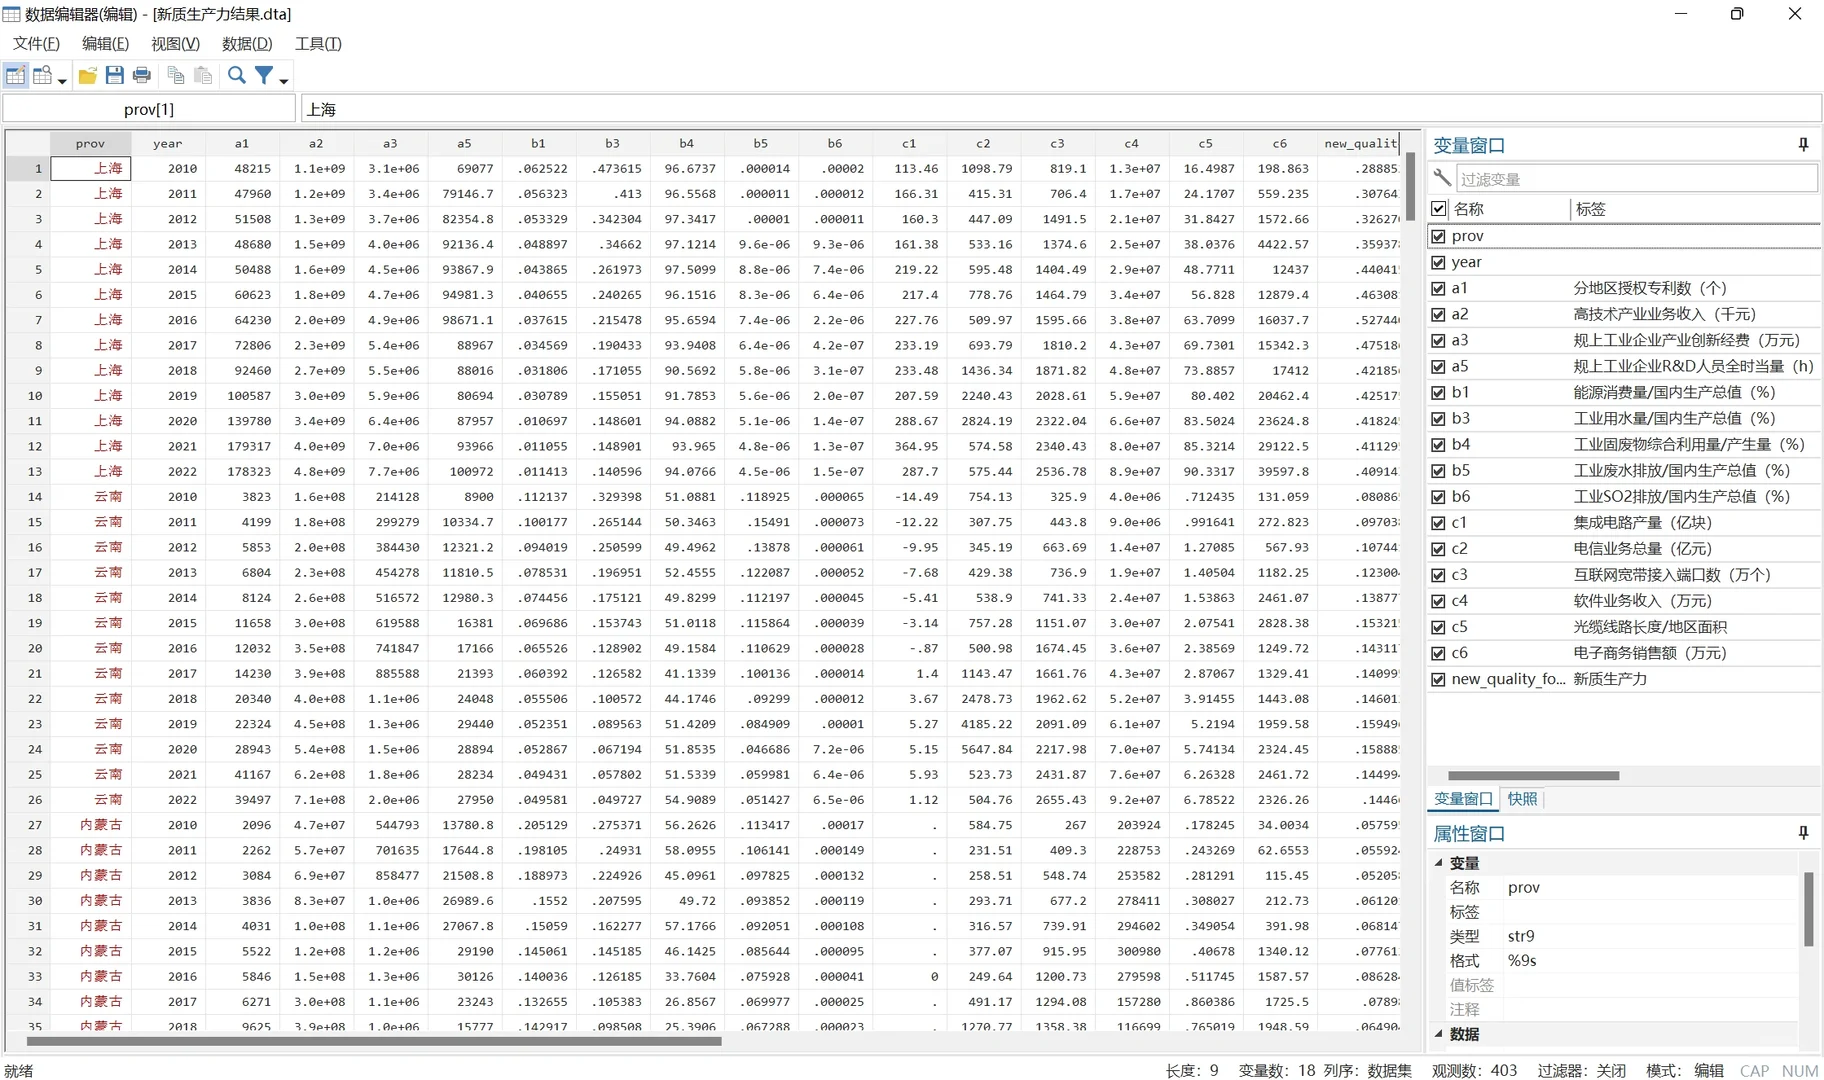Switch to Data Editor edit mode icon
This screenshot has width=1824, height=1080.
pos(15,75)
